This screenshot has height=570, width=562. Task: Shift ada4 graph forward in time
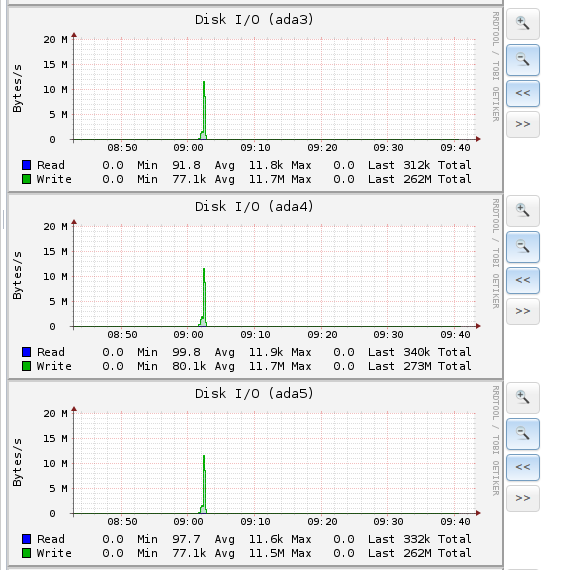pyautogui.click(x=523, y=311)
